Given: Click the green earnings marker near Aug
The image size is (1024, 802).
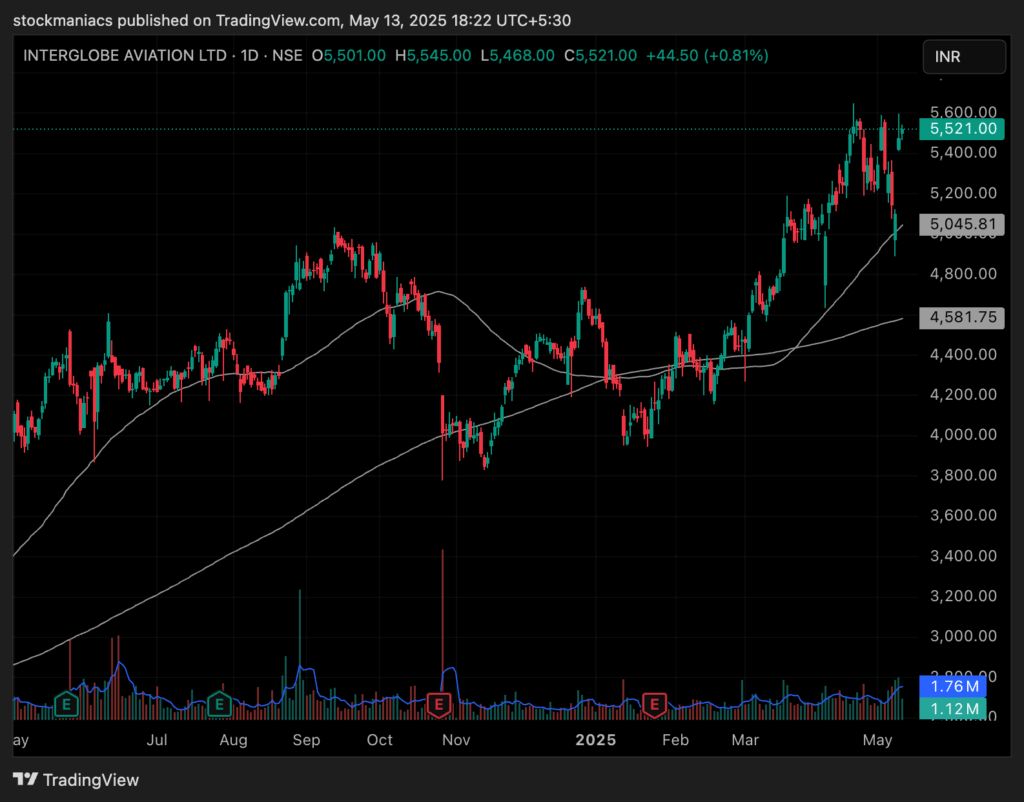Looking at the screenshot, I should 219,705.
